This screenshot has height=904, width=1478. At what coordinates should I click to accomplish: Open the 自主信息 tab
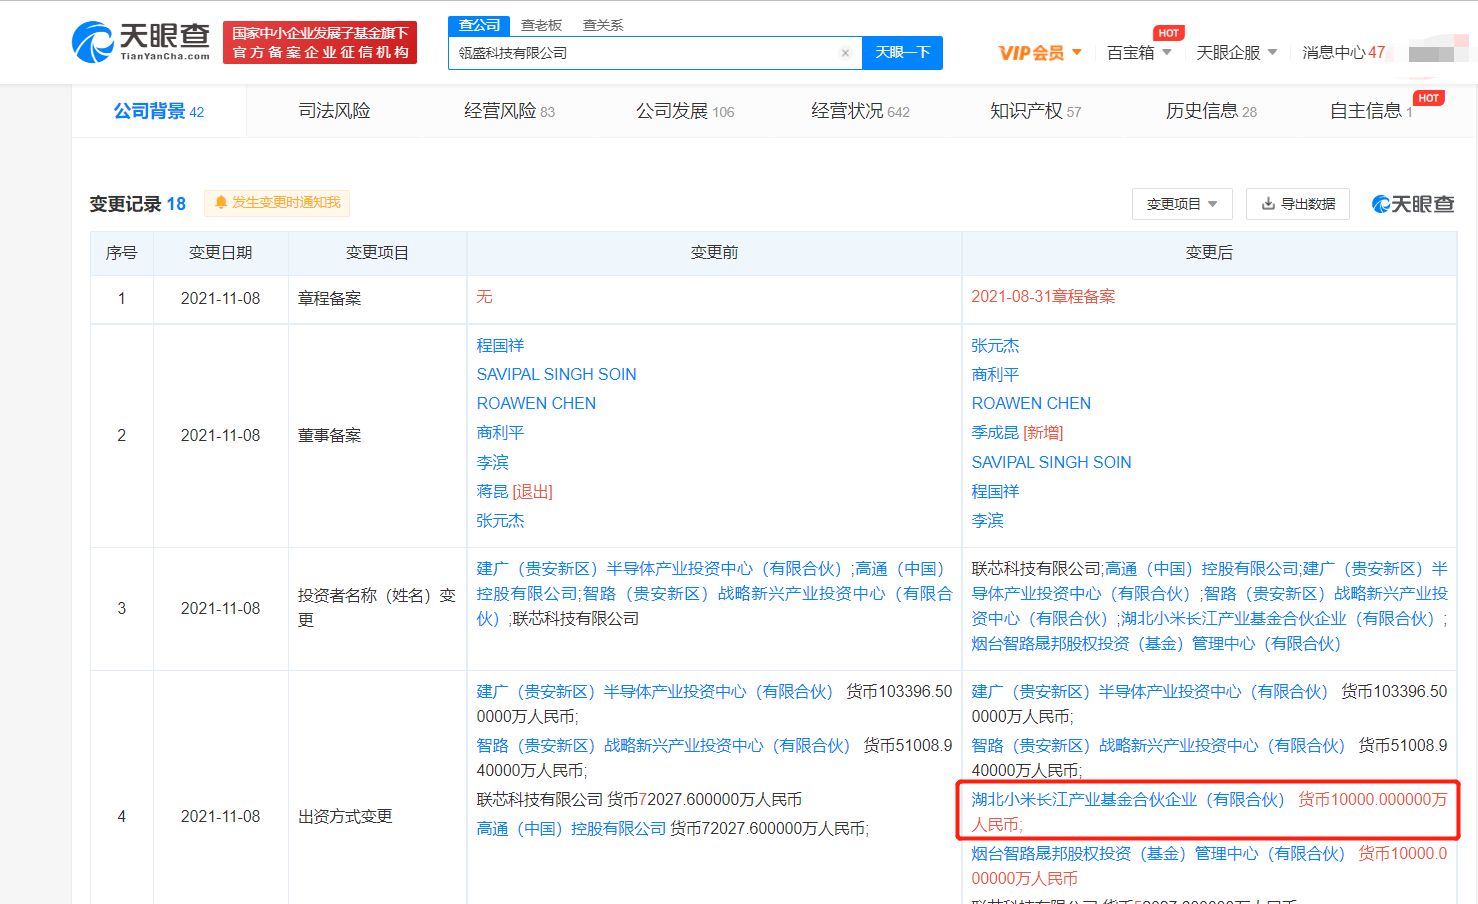1370,111
